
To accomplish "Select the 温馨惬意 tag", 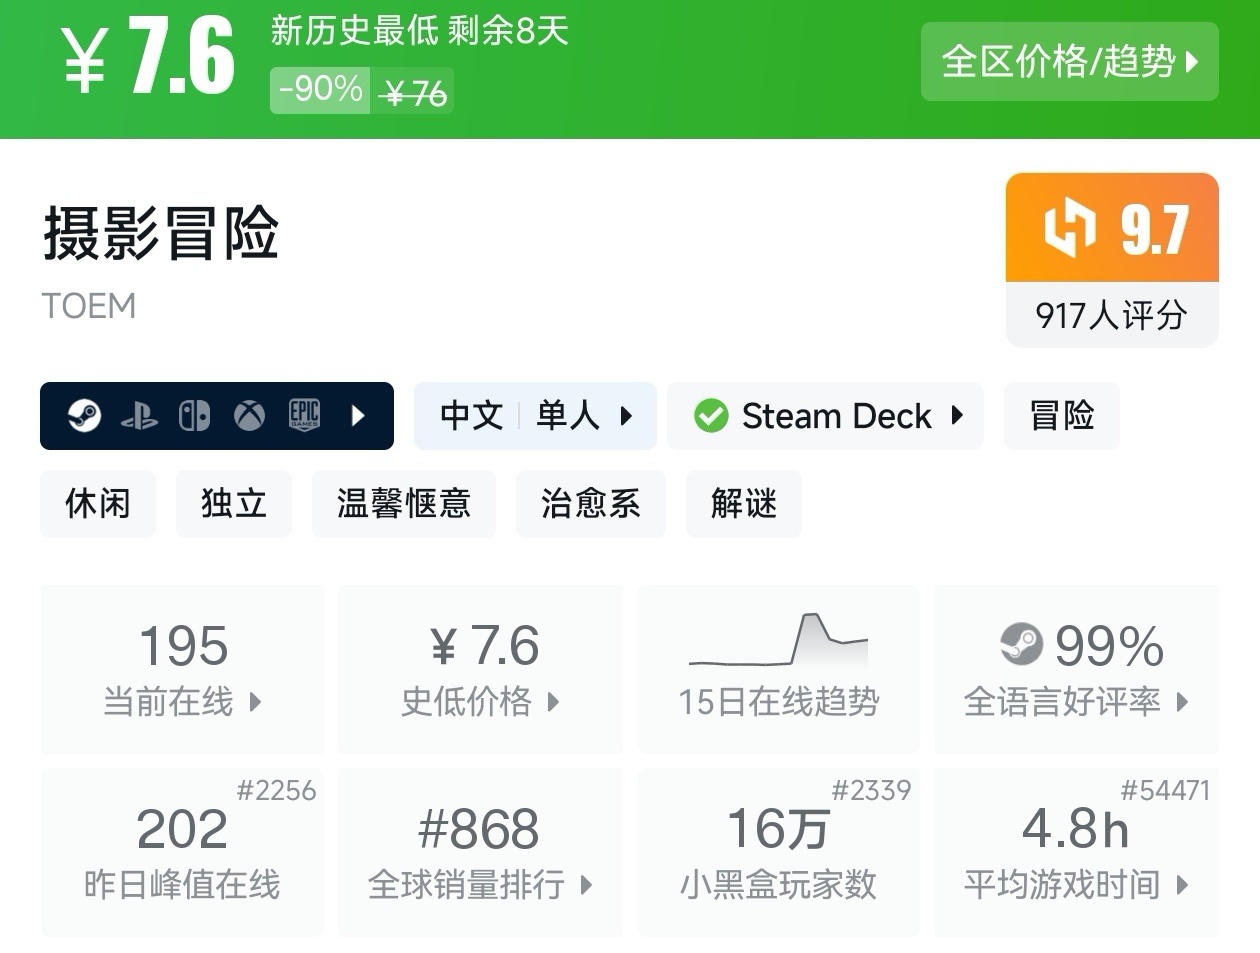I will point(404,503).
